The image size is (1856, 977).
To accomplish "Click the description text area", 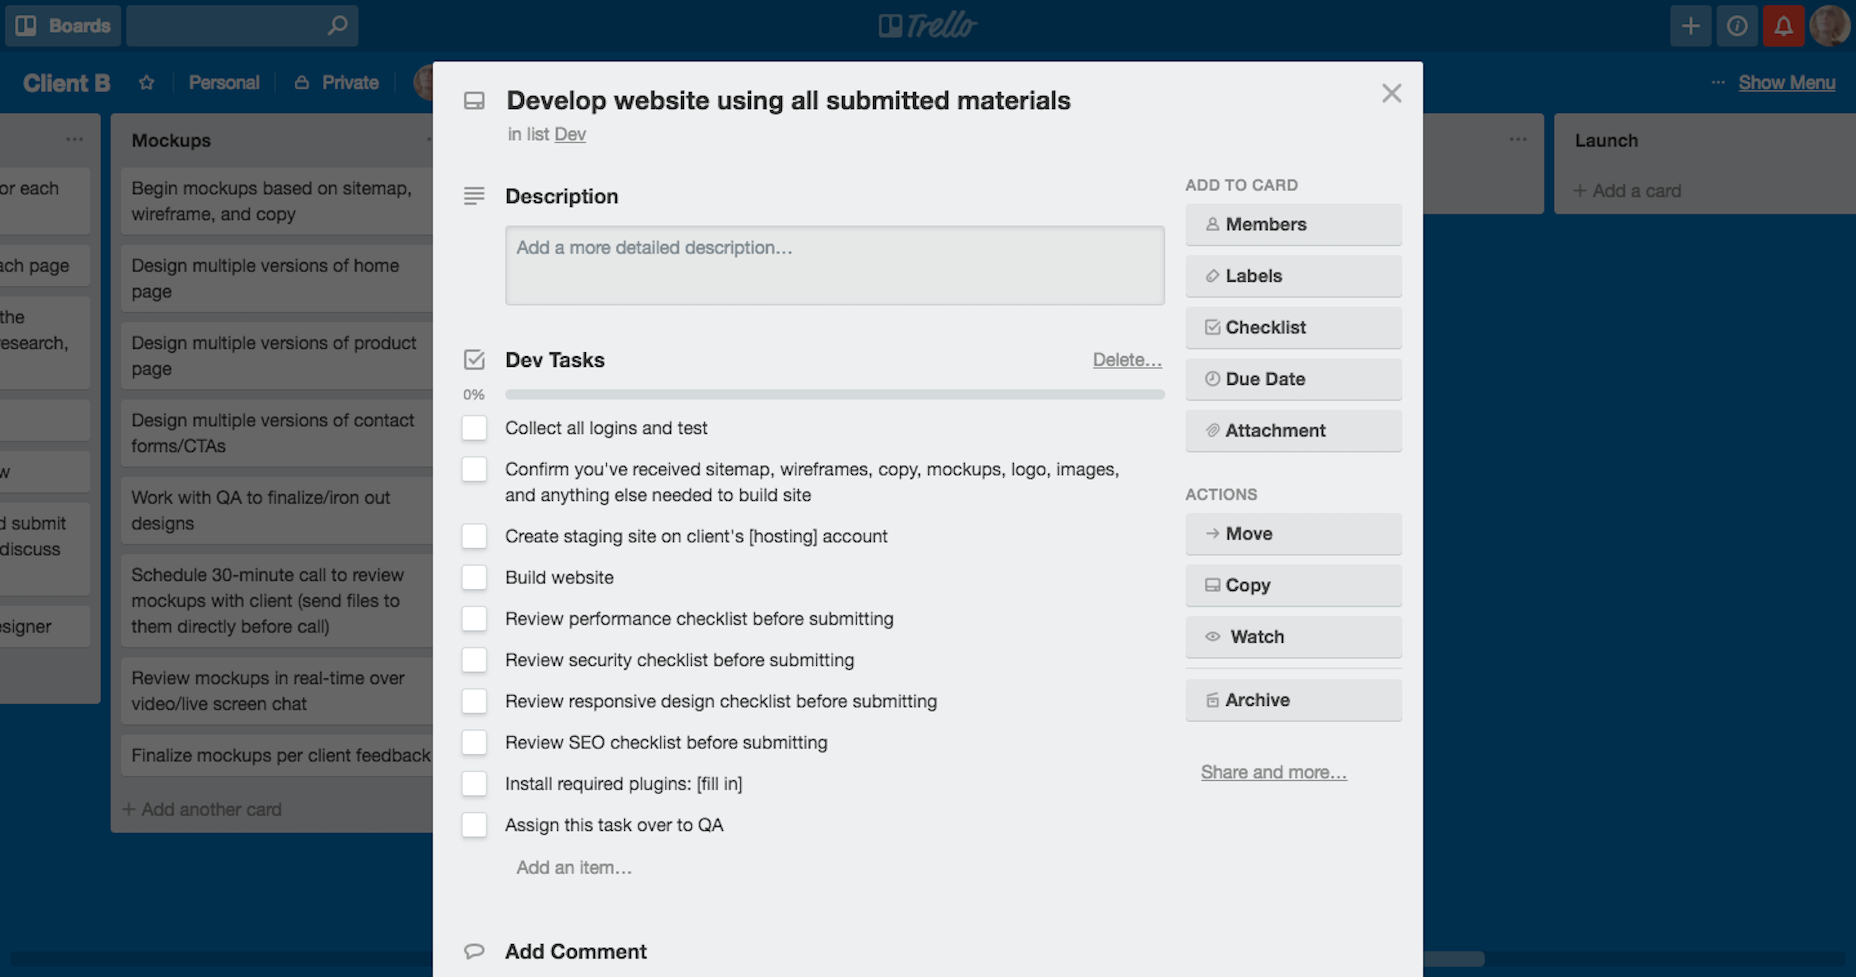I will point(835,265).
